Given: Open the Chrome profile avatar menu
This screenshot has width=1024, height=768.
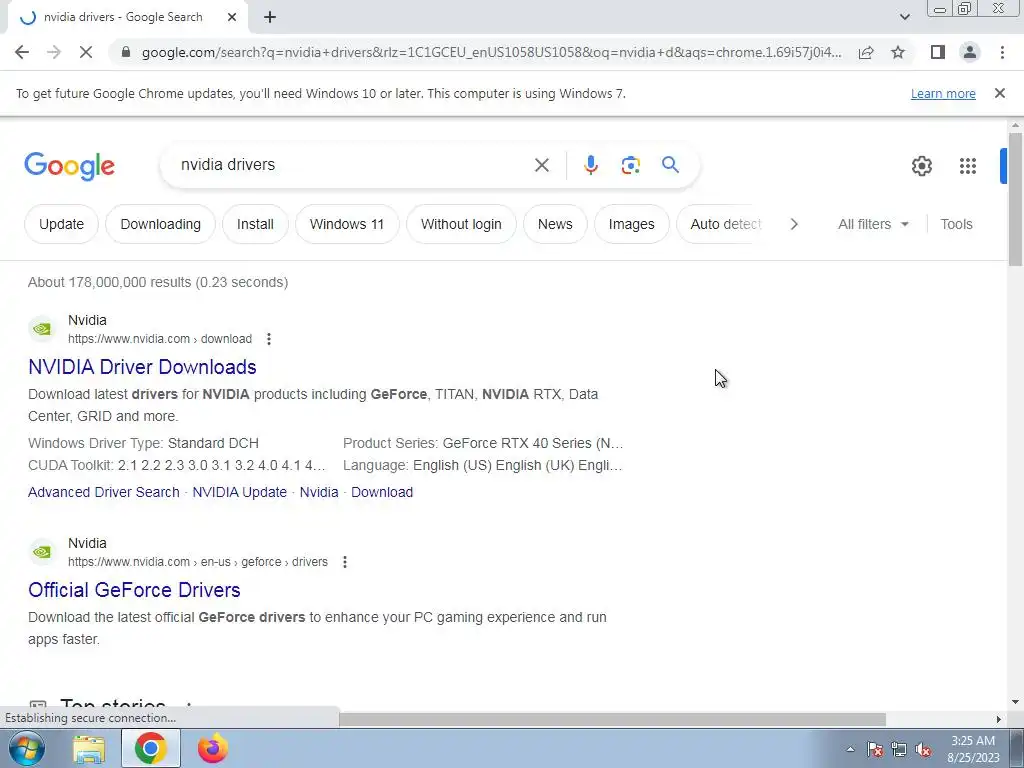Looking at the screenshot, I should [x=970, y=52].
